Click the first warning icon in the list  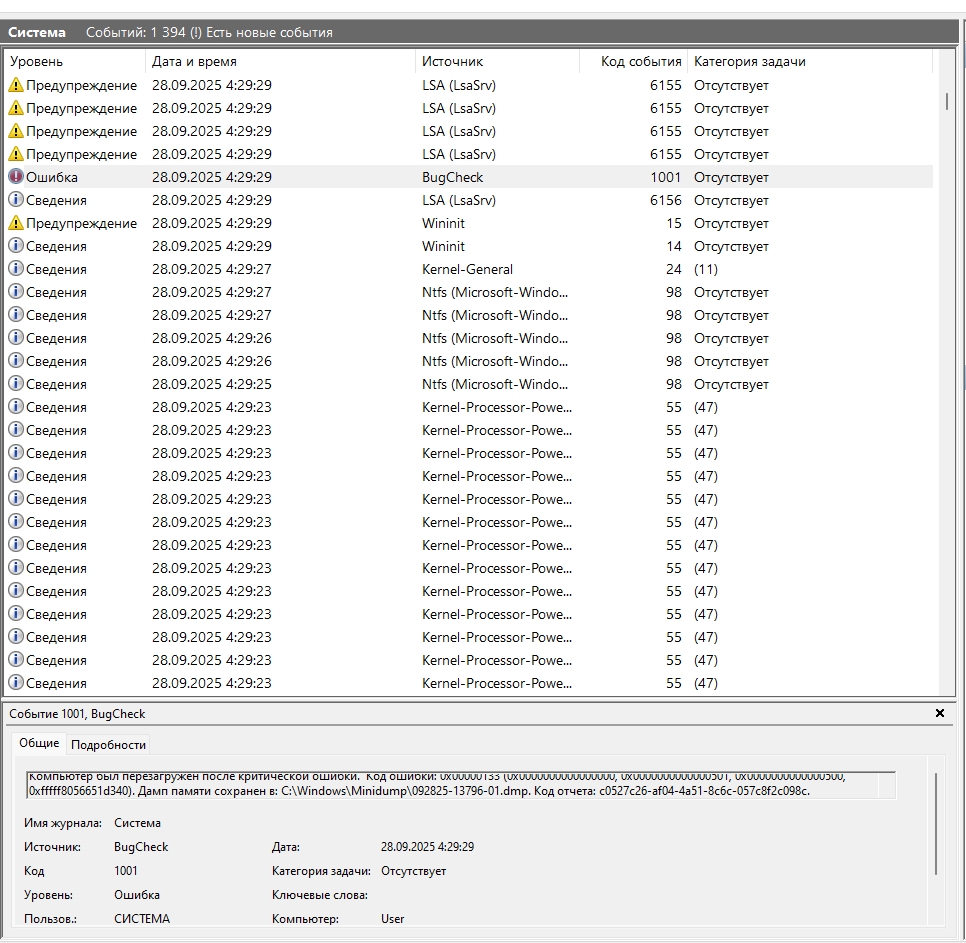coord(15,85)
